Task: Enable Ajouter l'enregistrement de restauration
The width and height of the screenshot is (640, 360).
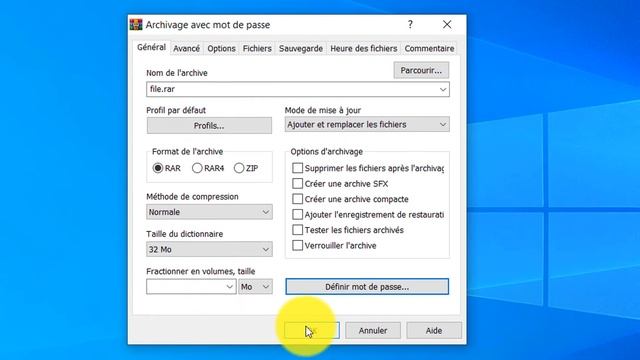Action: tap(298, 215)
